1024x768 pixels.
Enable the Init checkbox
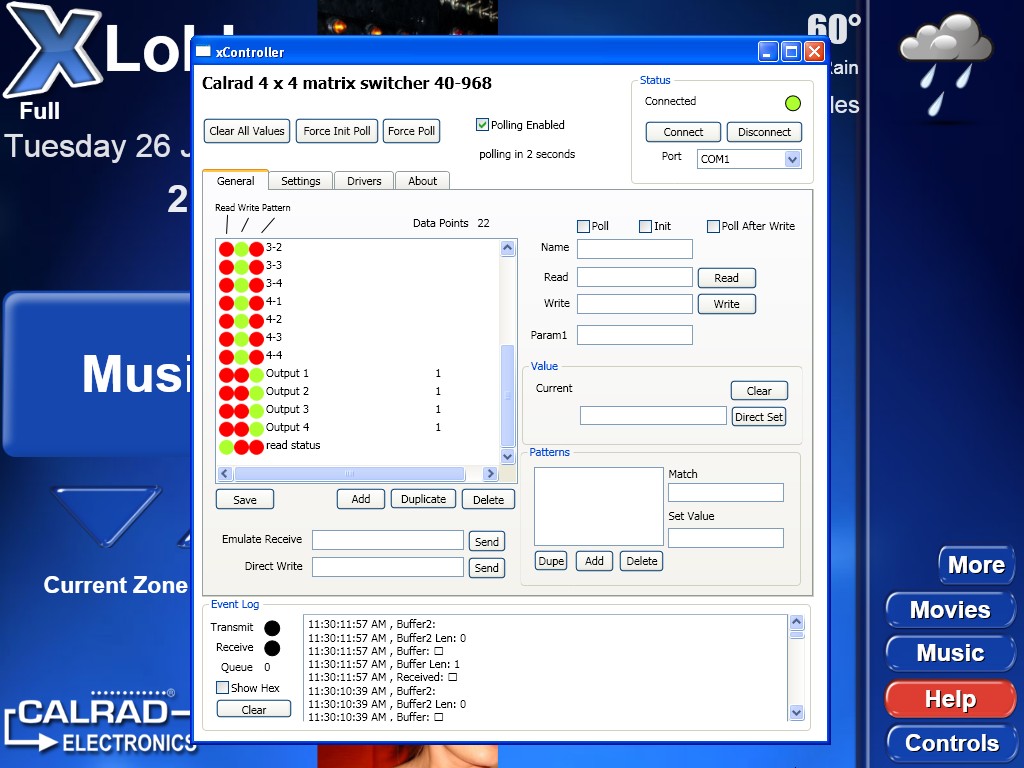tap(645, 227)
